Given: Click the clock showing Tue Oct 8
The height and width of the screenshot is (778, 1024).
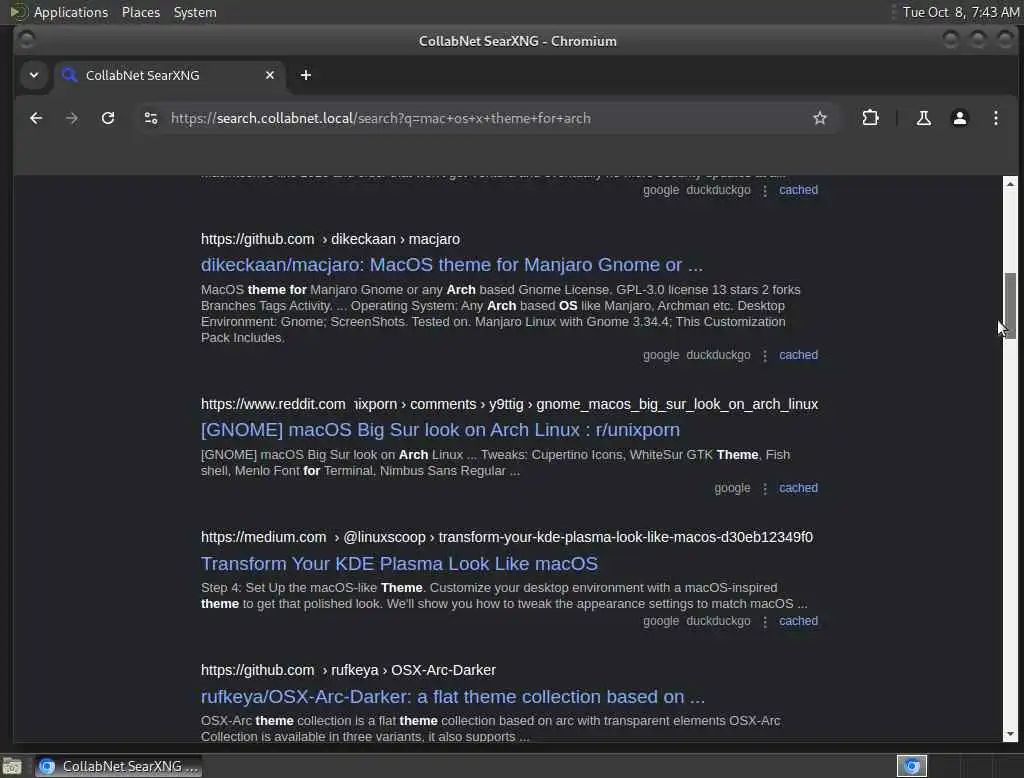Looking at the screenshot, I should click(x=960, y=12).
